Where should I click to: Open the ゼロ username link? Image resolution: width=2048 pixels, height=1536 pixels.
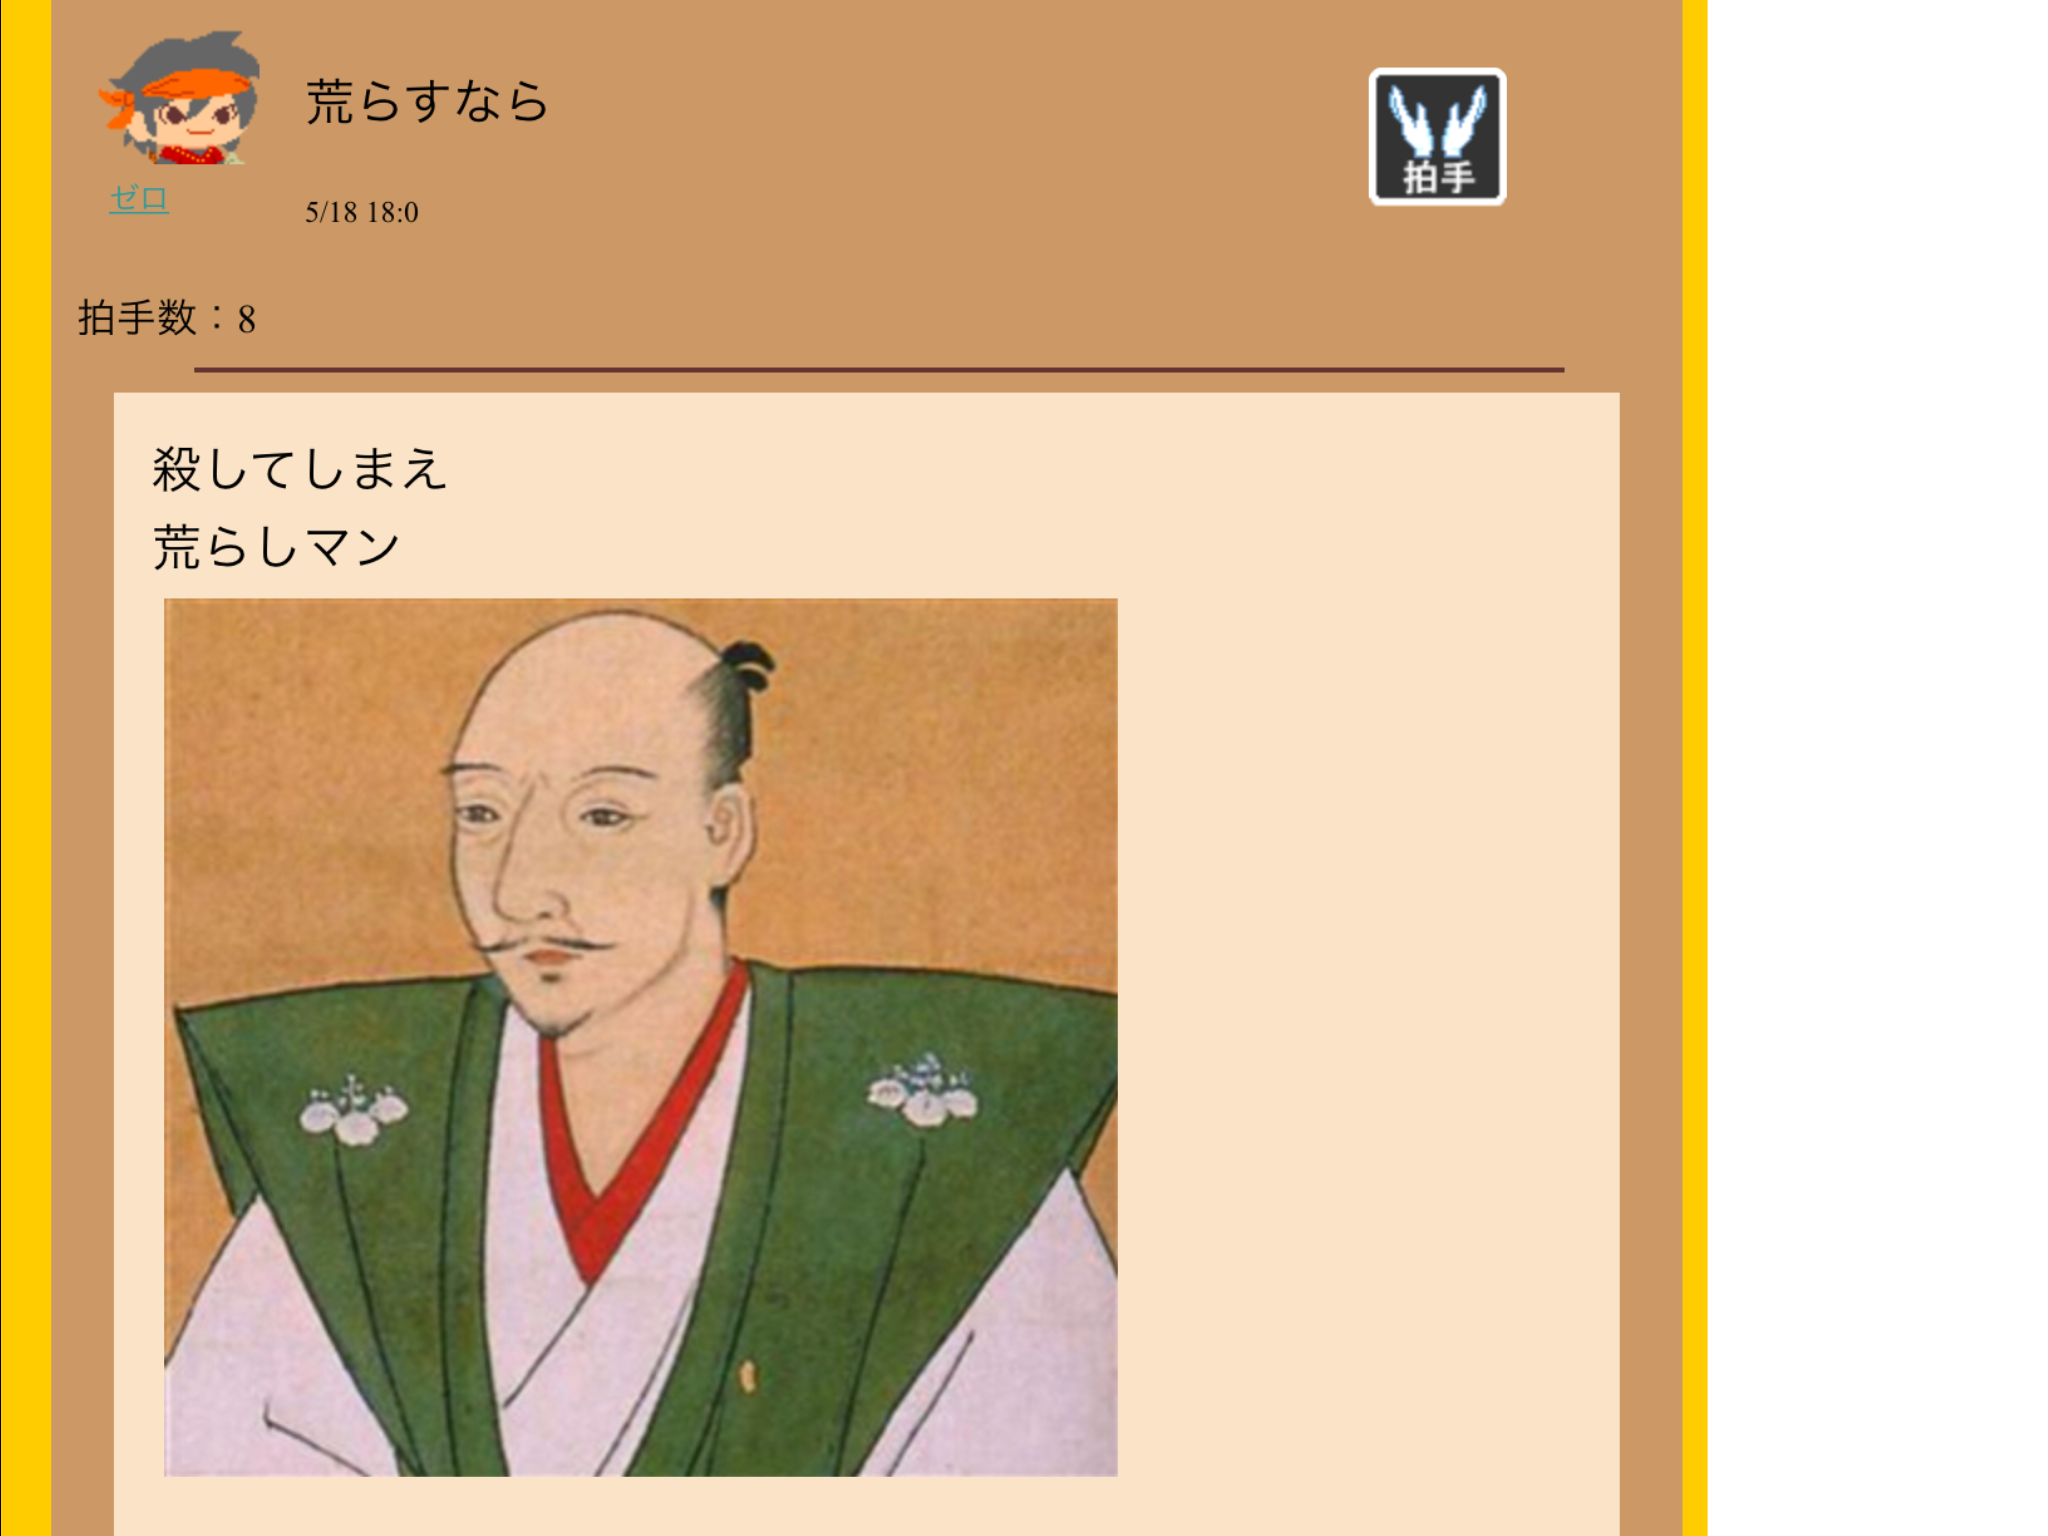pos(139,199)
